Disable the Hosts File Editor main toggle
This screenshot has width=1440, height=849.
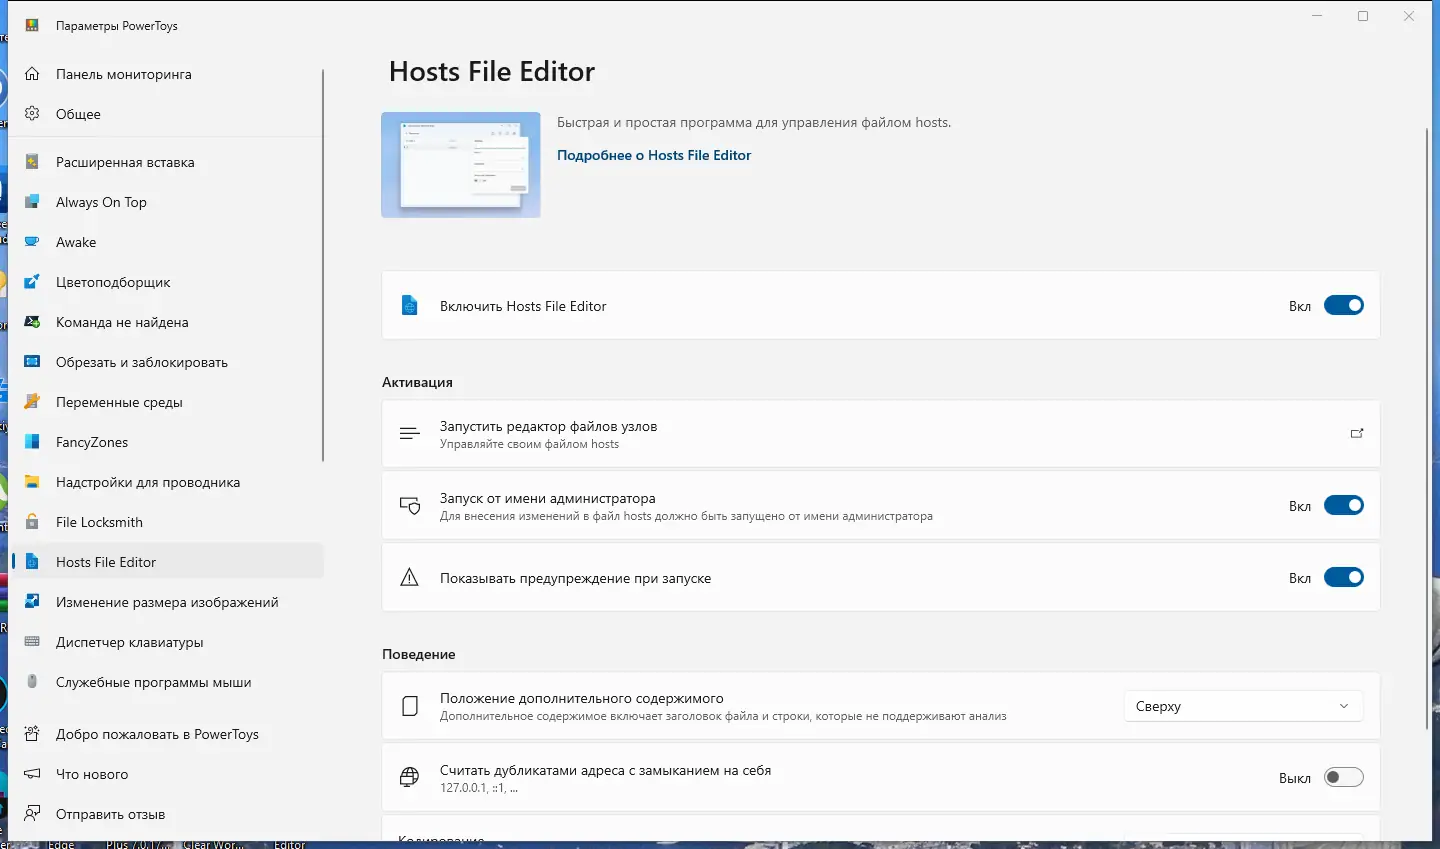(x=1343, y=306)
